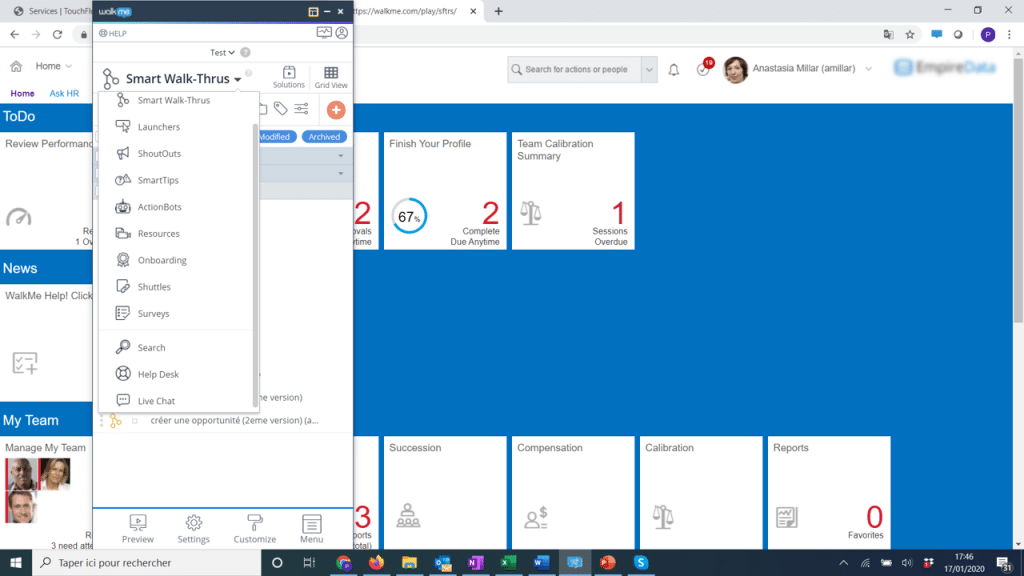Click the Shuttles icon in menu
Screen dimensions: 1024x576
[123, 286]
